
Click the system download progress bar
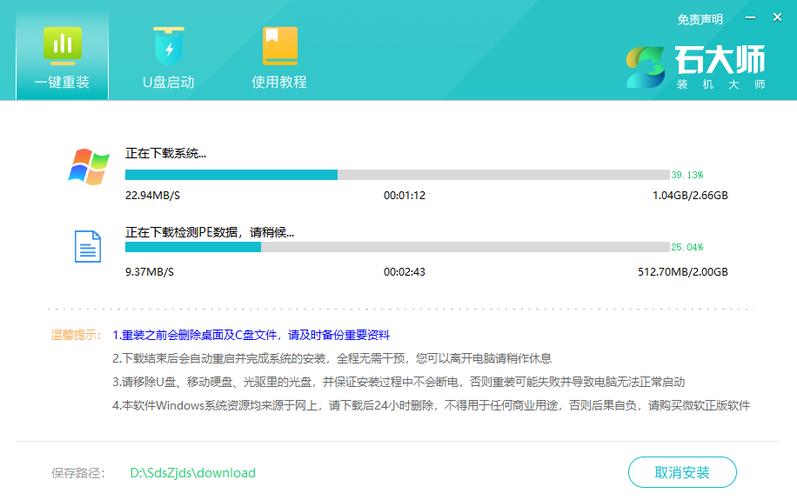397,175
